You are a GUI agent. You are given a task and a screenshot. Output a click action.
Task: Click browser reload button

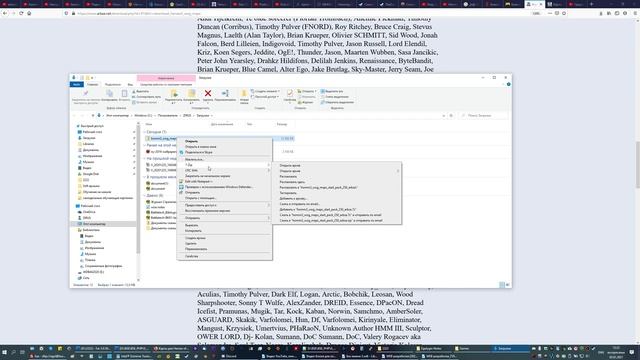21,13
